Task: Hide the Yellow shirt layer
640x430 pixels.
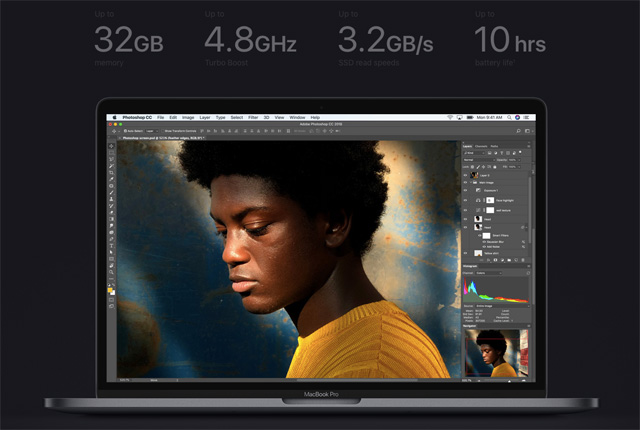Action: pyautogui.click(x=465, y=253)
